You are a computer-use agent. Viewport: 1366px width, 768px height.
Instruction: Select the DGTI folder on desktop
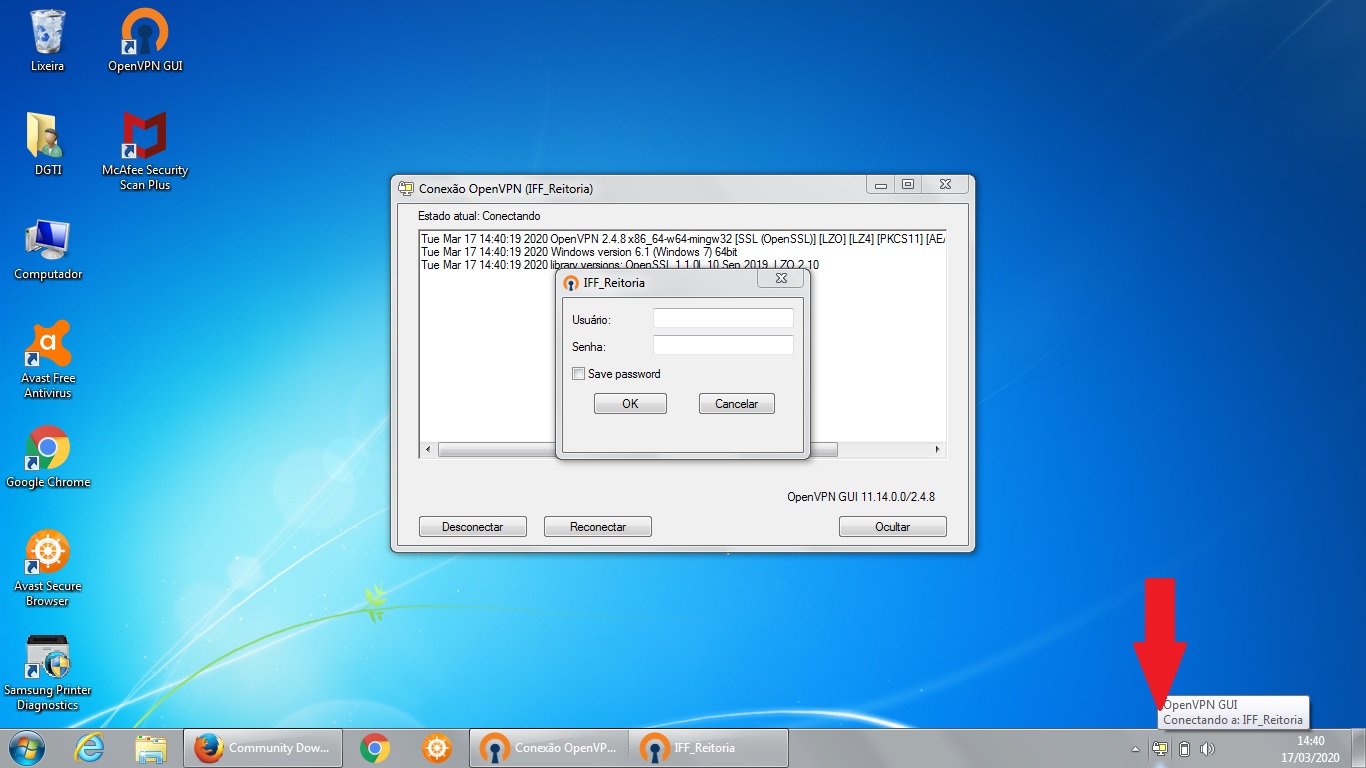pos(47,144)
